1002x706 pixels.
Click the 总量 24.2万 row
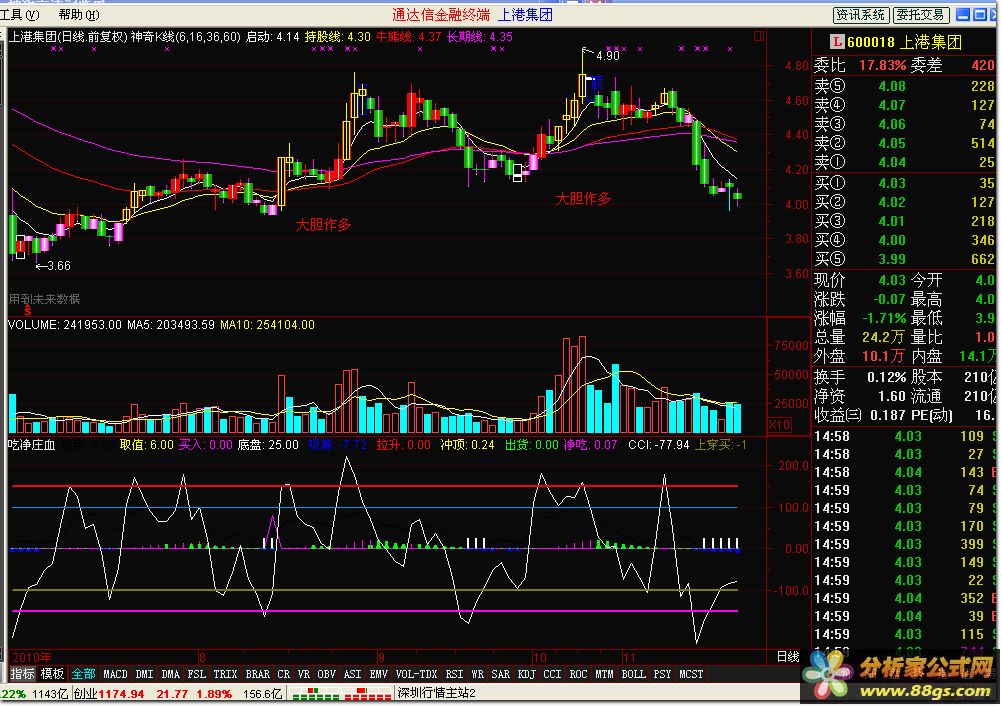pyautogui.click(x=859, y=337)
